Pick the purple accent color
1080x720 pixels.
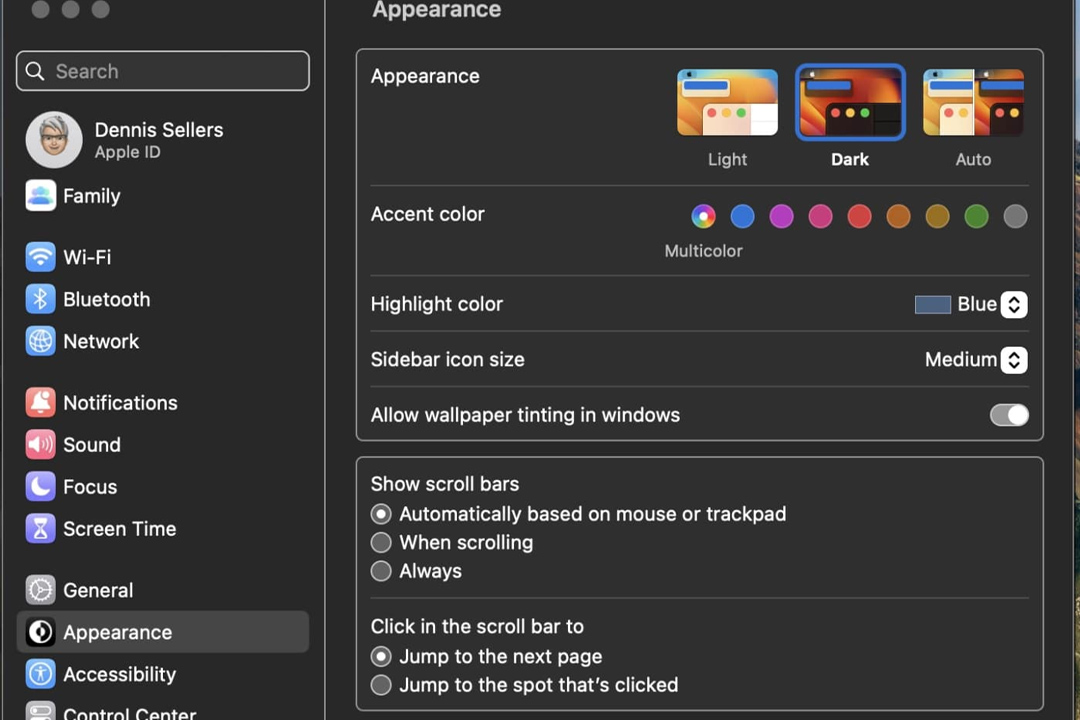[781, 216]
